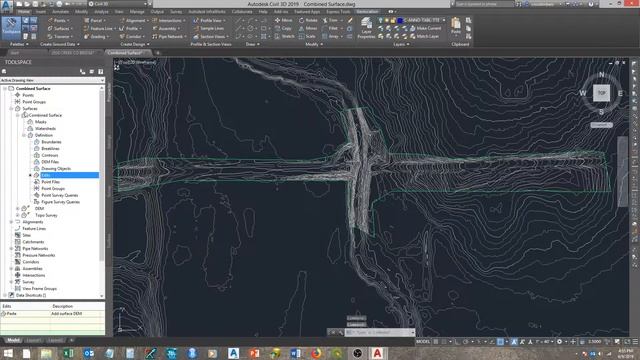Click the Paste clipboard button

(x=456, y=26)
